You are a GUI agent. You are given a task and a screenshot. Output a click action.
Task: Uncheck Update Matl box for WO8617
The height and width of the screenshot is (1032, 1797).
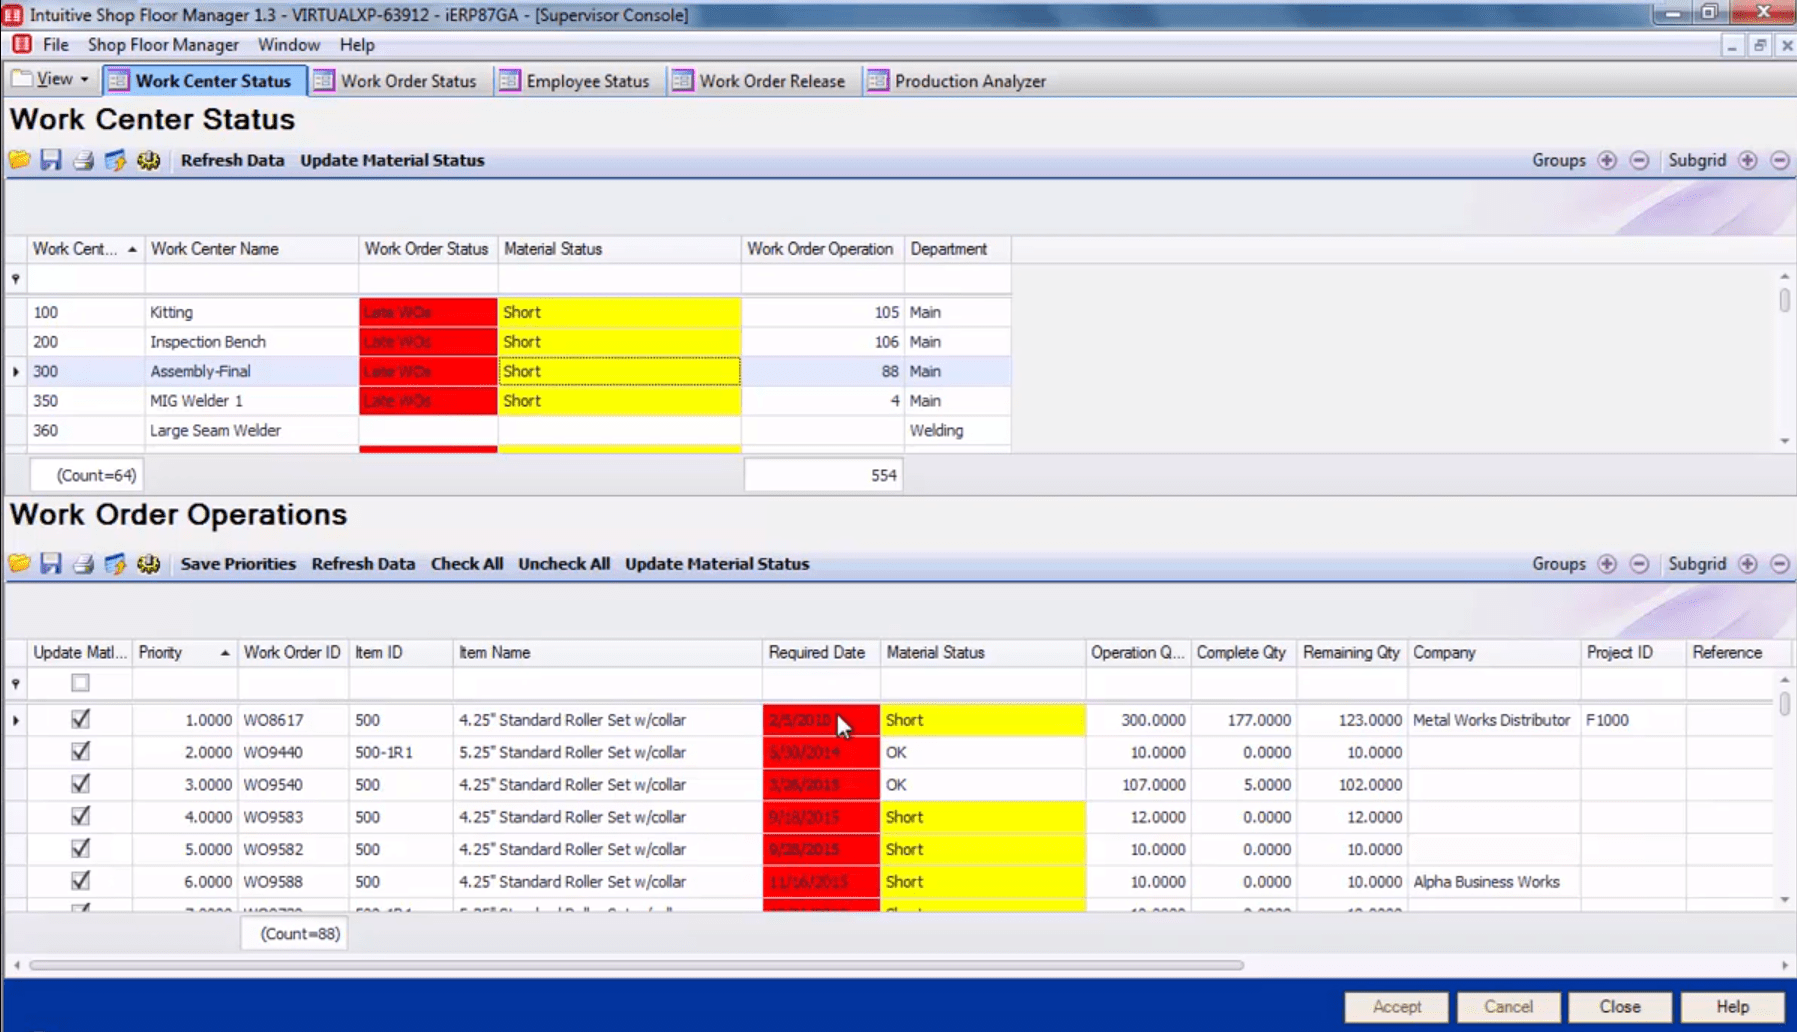tap(80, 719)
